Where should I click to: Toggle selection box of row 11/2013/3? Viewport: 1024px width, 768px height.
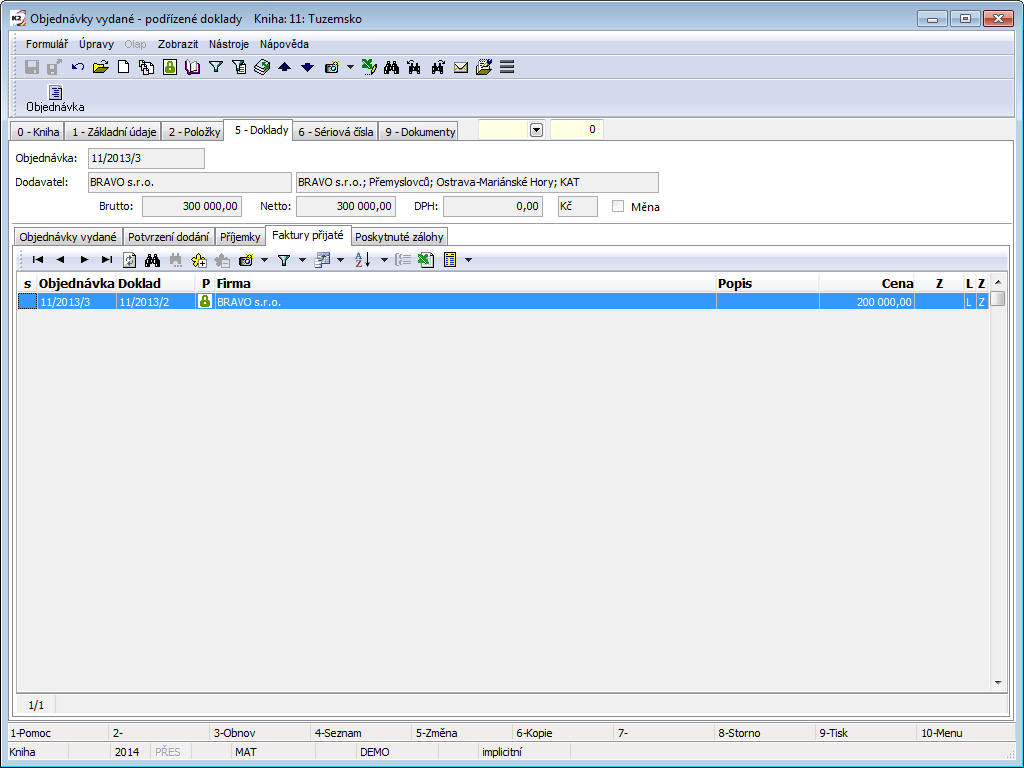(x=27, y=302)
